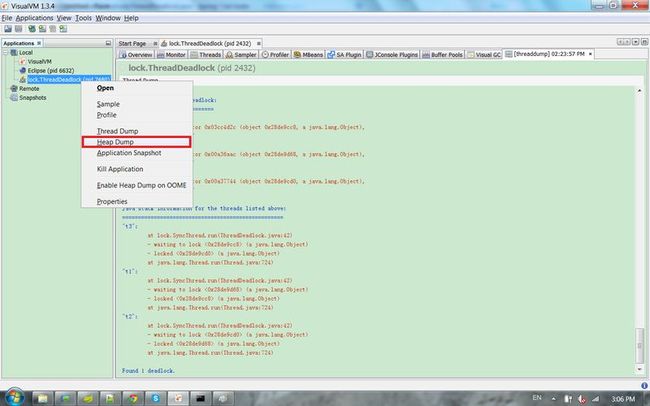Choose Enable Heap Dump on OOME
This screenshot has width=650, height=406.
[x=137, y=185]
